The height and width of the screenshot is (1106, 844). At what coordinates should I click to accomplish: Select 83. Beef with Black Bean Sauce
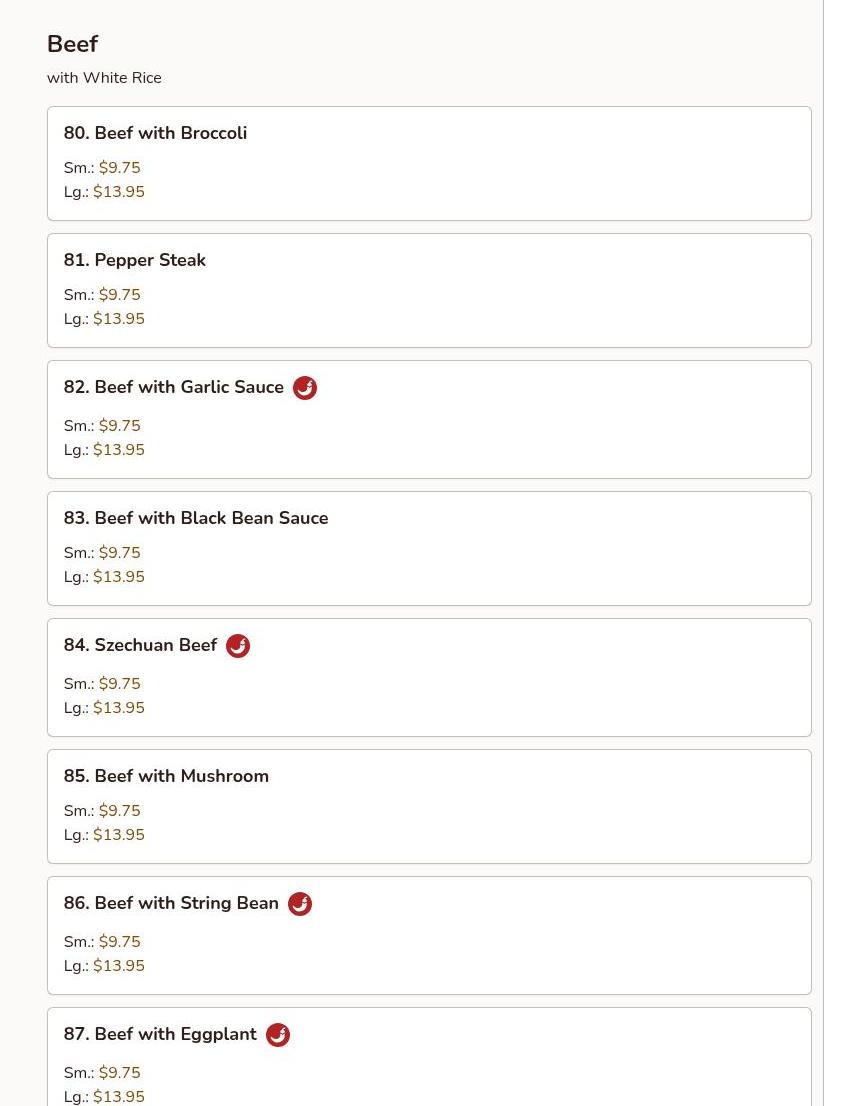(x=196, y=518)
